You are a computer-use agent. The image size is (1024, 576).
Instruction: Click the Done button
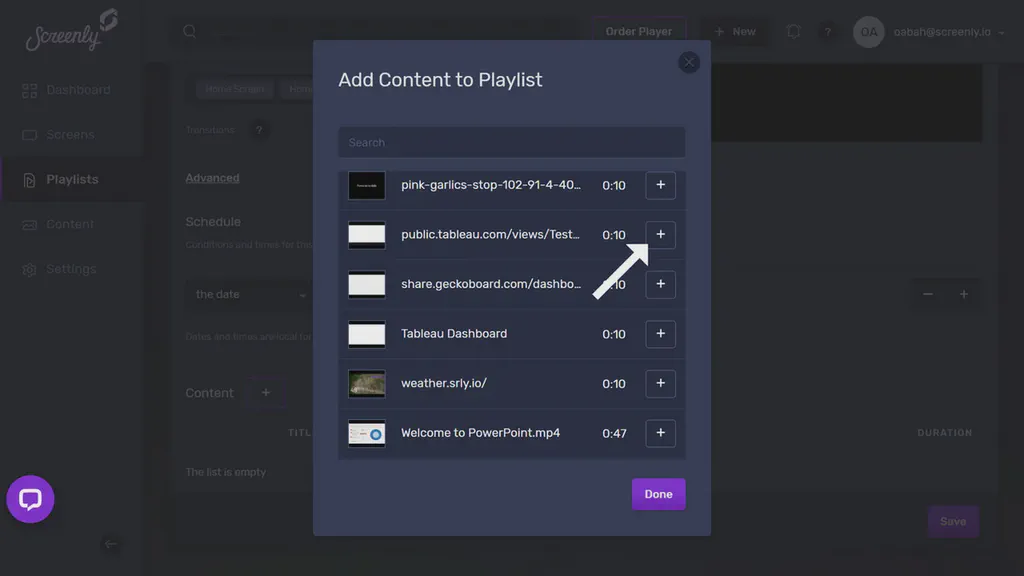(658, 493)
